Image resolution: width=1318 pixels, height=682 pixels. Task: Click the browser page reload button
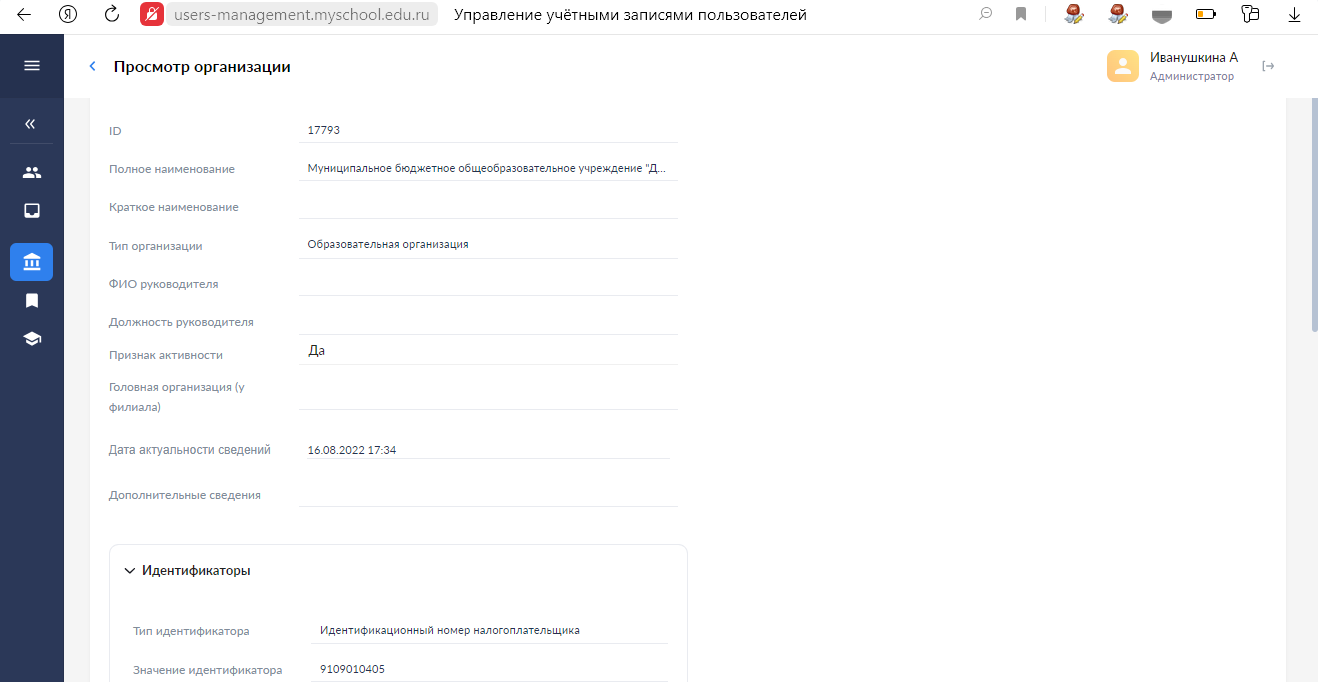pos(112,14)
